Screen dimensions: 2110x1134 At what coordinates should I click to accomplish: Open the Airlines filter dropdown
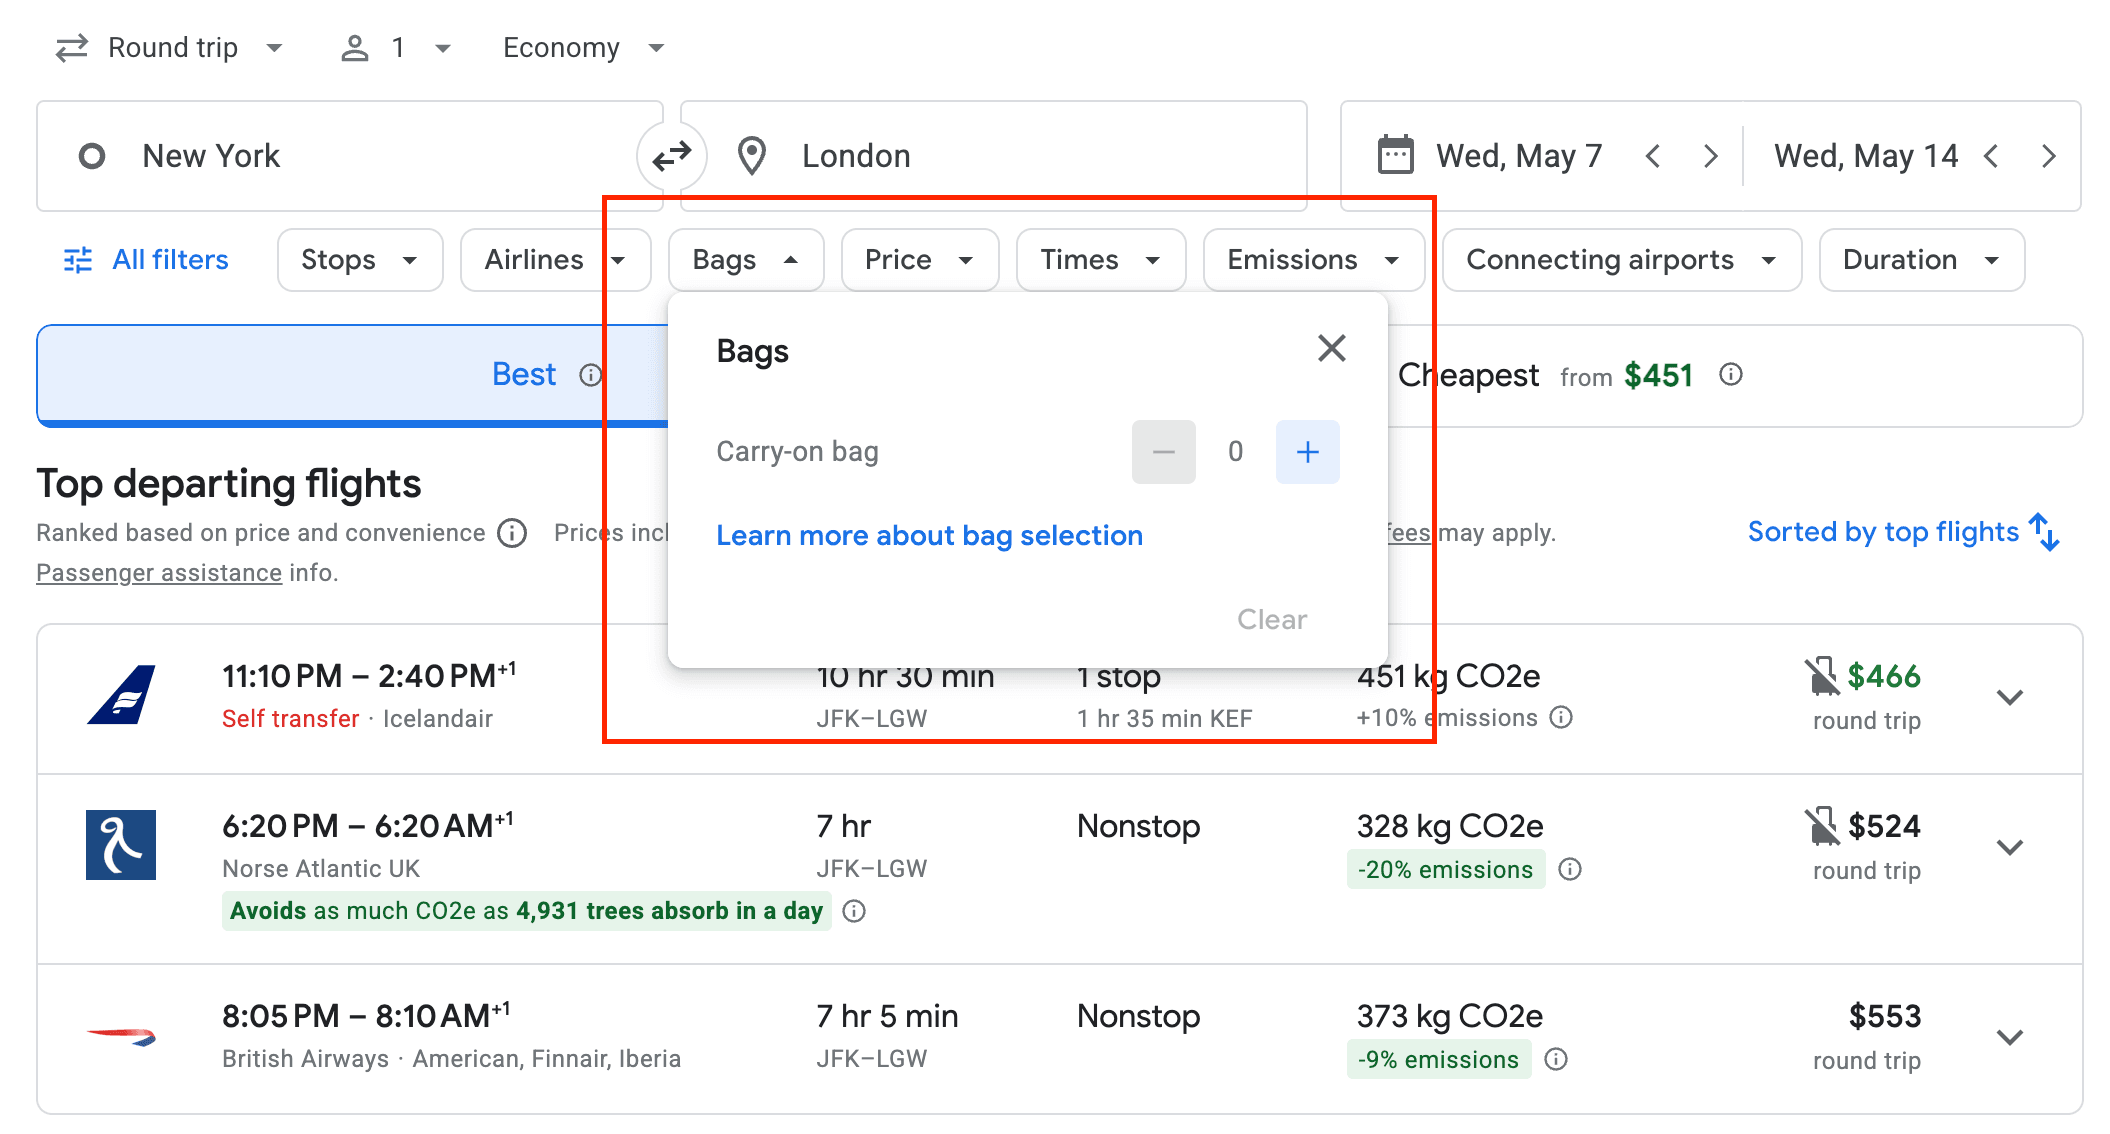tap(555, 260)
